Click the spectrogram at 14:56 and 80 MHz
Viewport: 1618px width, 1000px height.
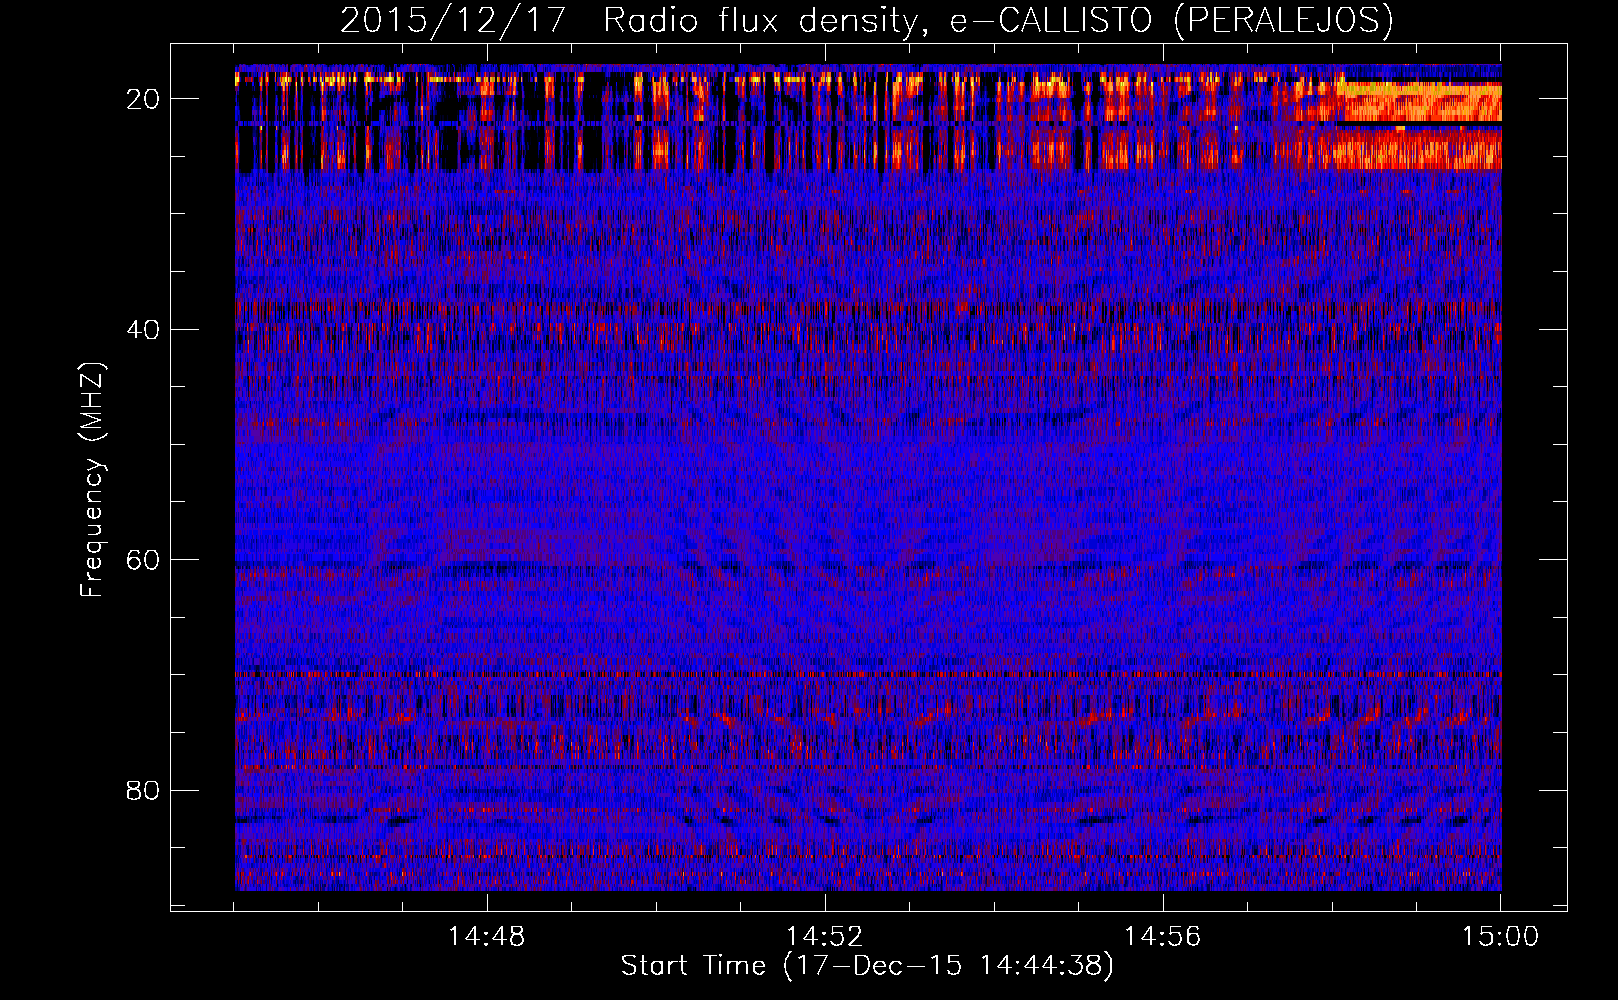click(1163, 790)
